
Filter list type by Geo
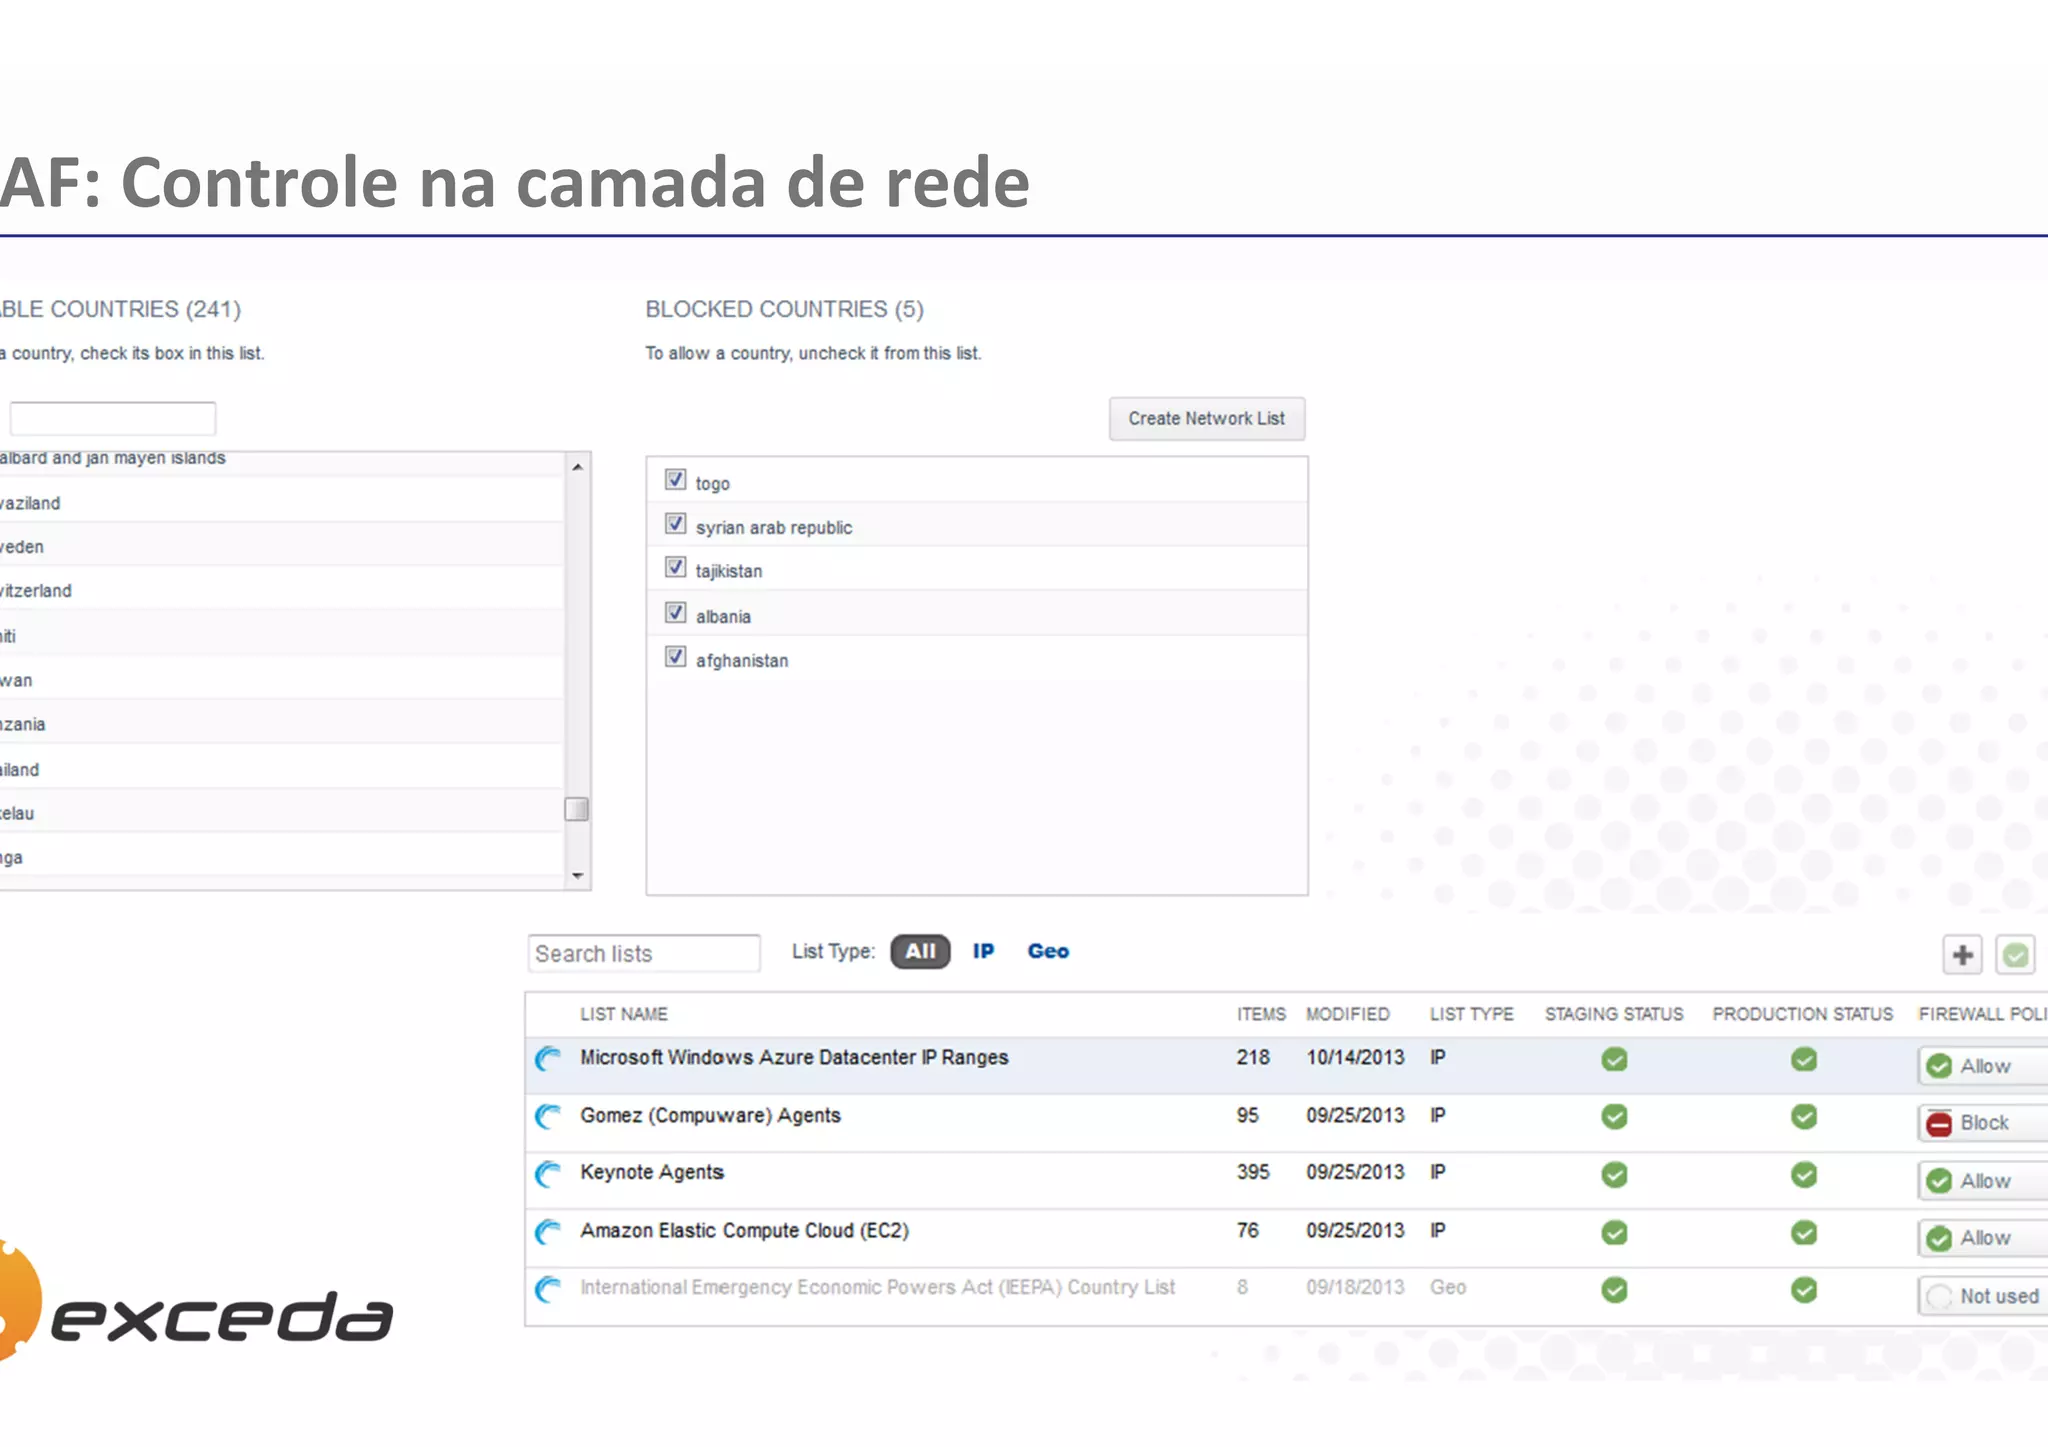(x=1048, y=951)
